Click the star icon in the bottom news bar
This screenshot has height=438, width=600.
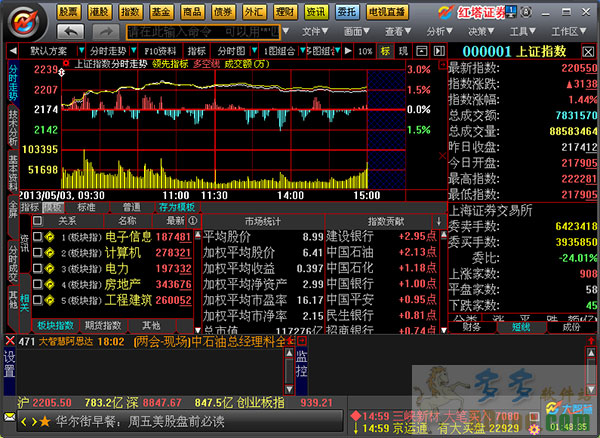45,422
